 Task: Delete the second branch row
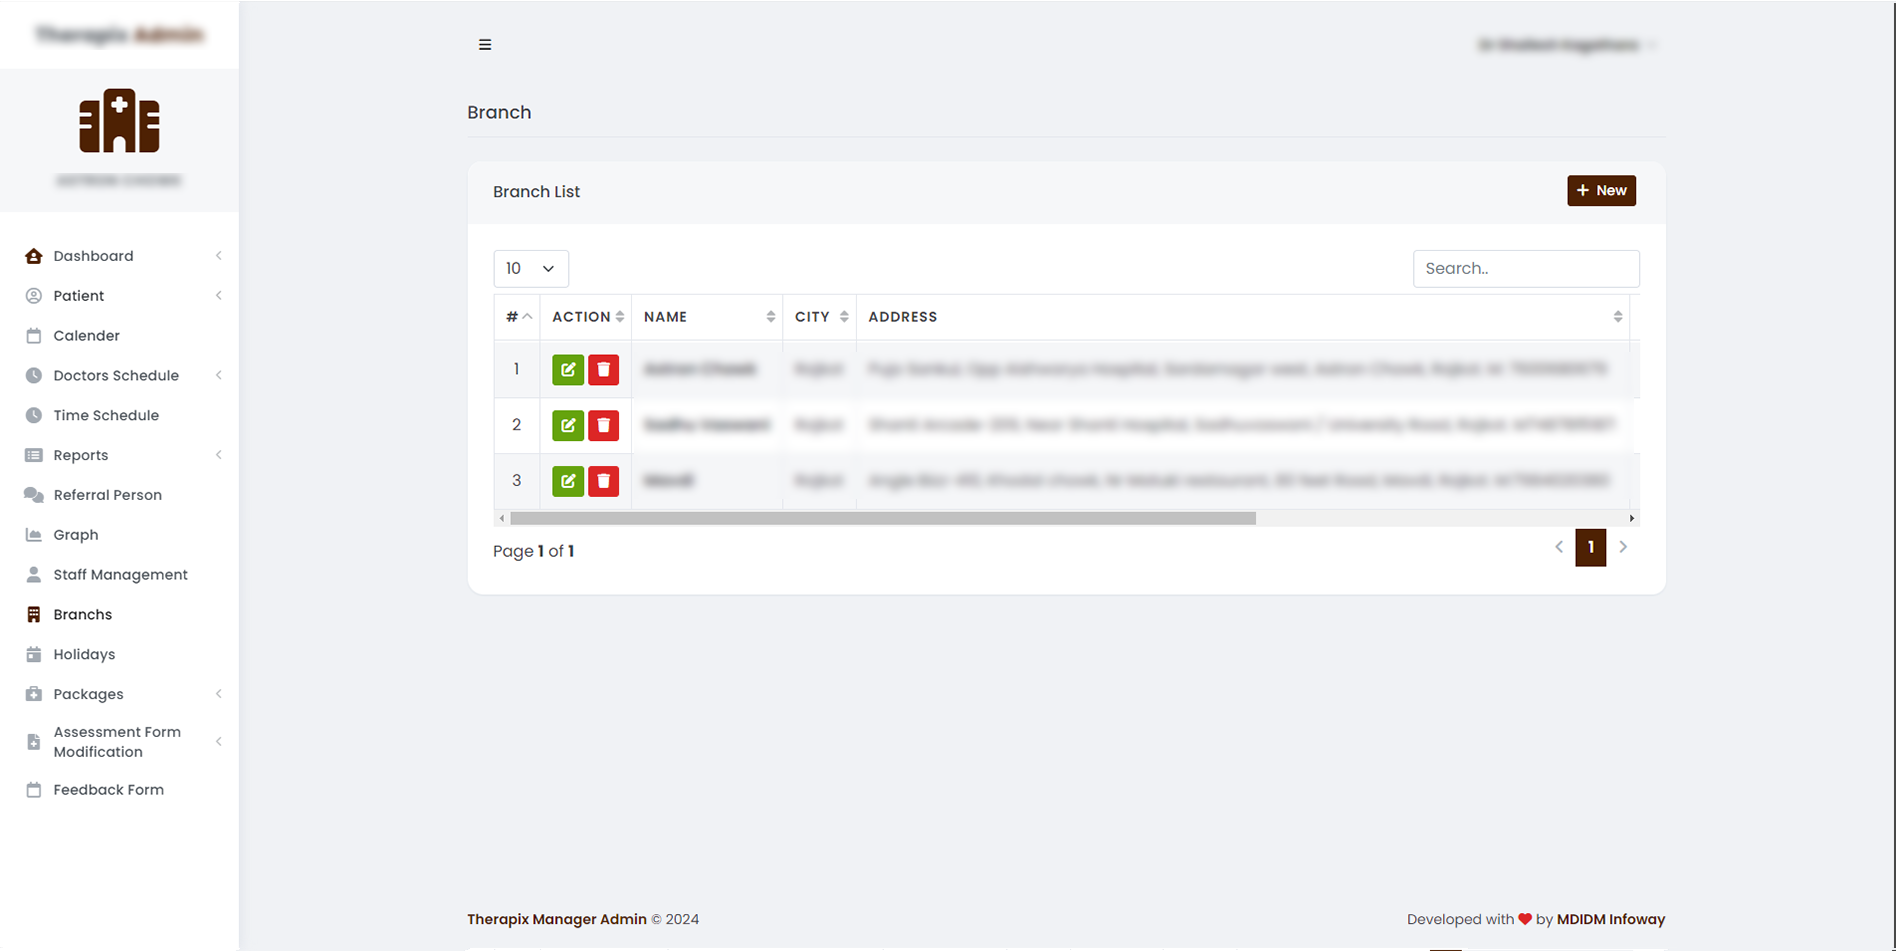(x=603, y=426)
